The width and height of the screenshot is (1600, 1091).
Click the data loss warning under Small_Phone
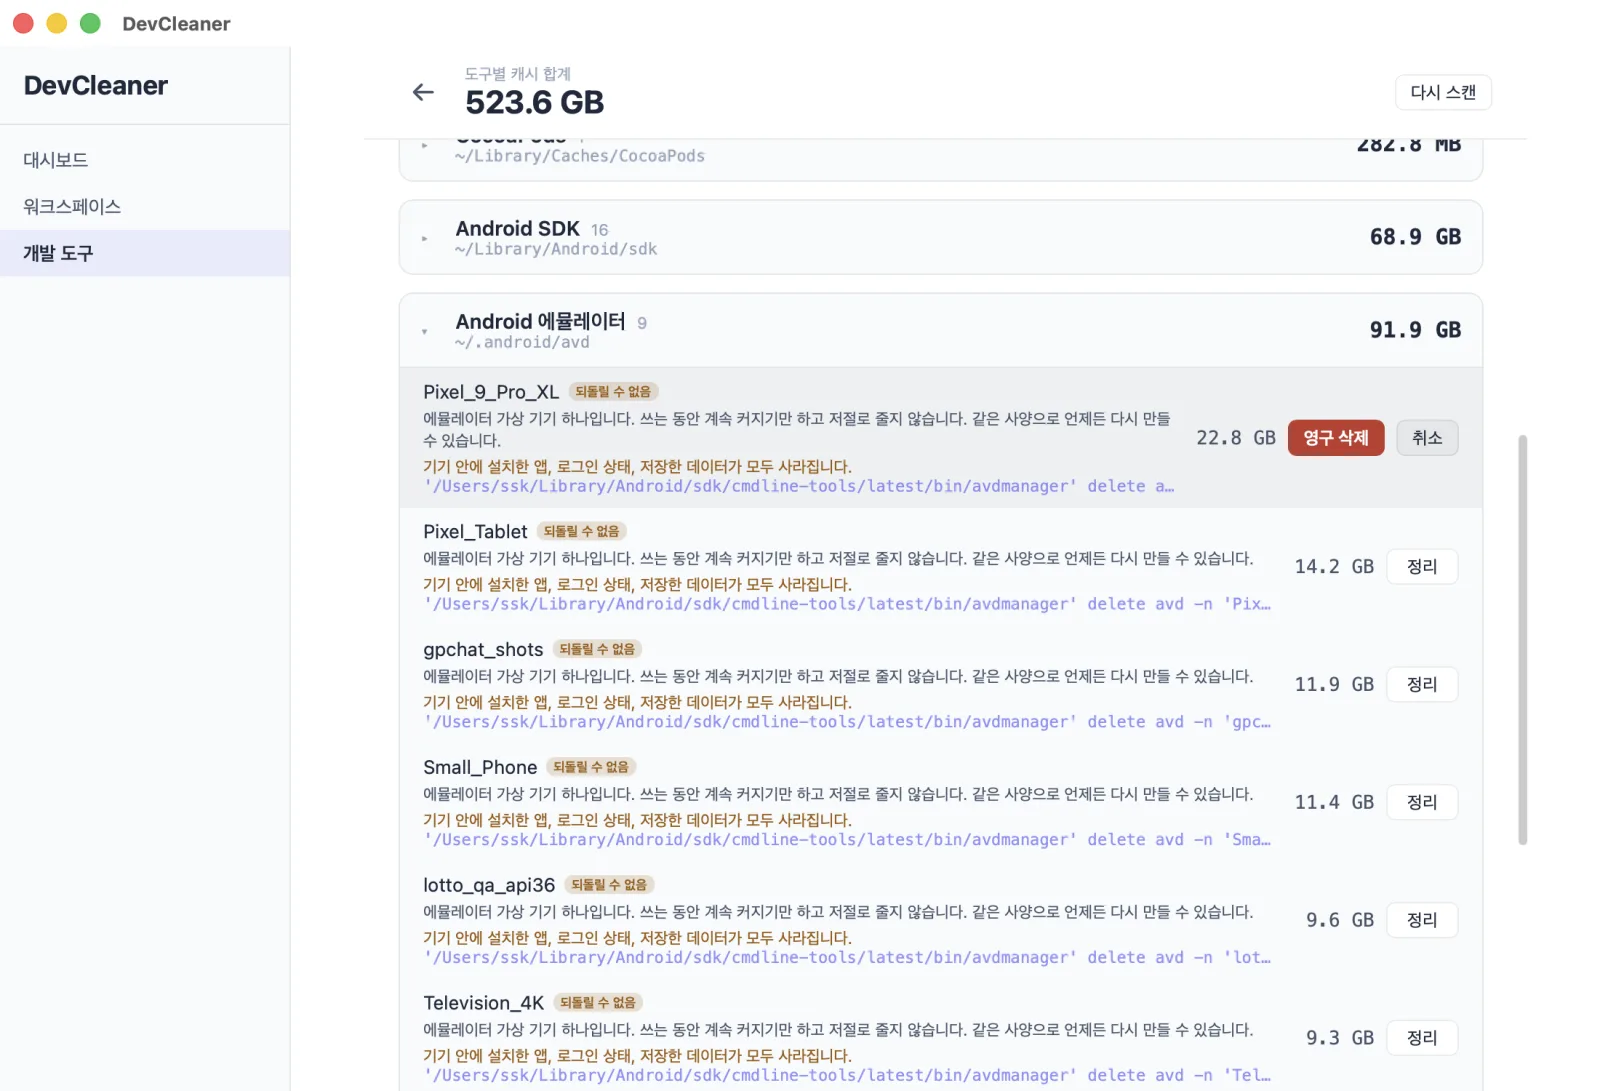point(637,821)
